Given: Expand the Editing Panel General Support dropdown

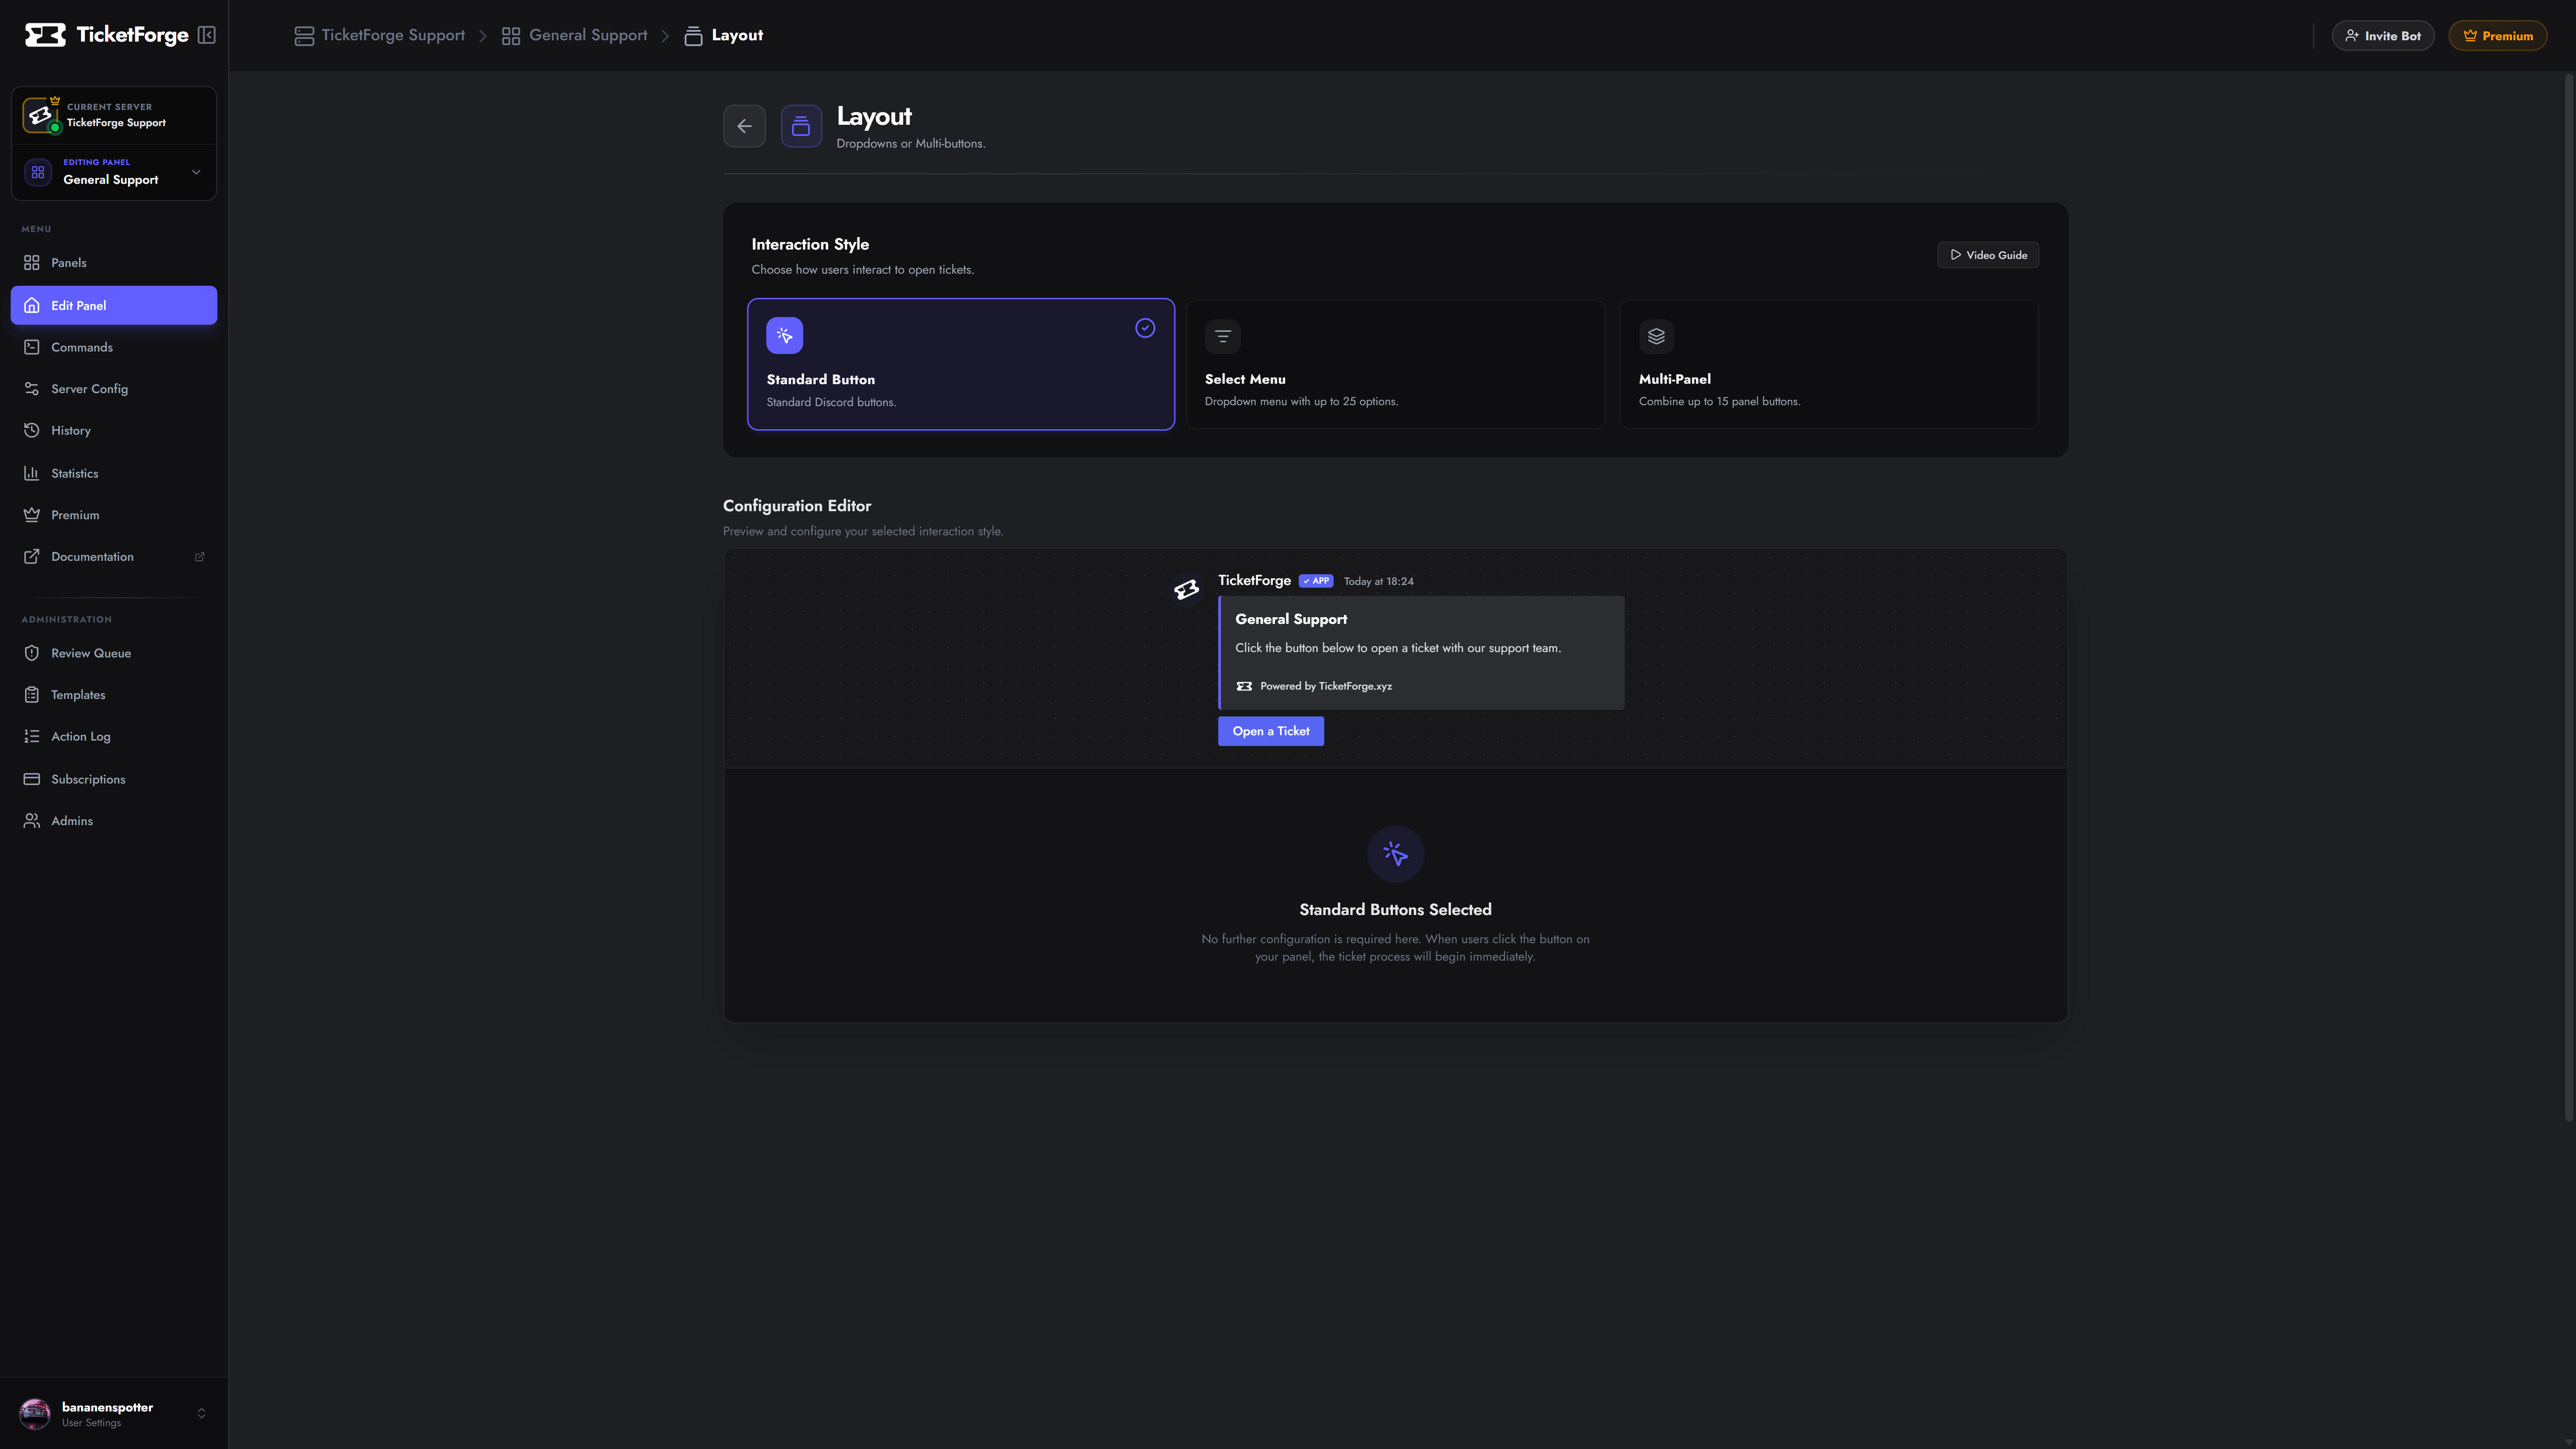Looking at the screenshot, I should (114, 172).
